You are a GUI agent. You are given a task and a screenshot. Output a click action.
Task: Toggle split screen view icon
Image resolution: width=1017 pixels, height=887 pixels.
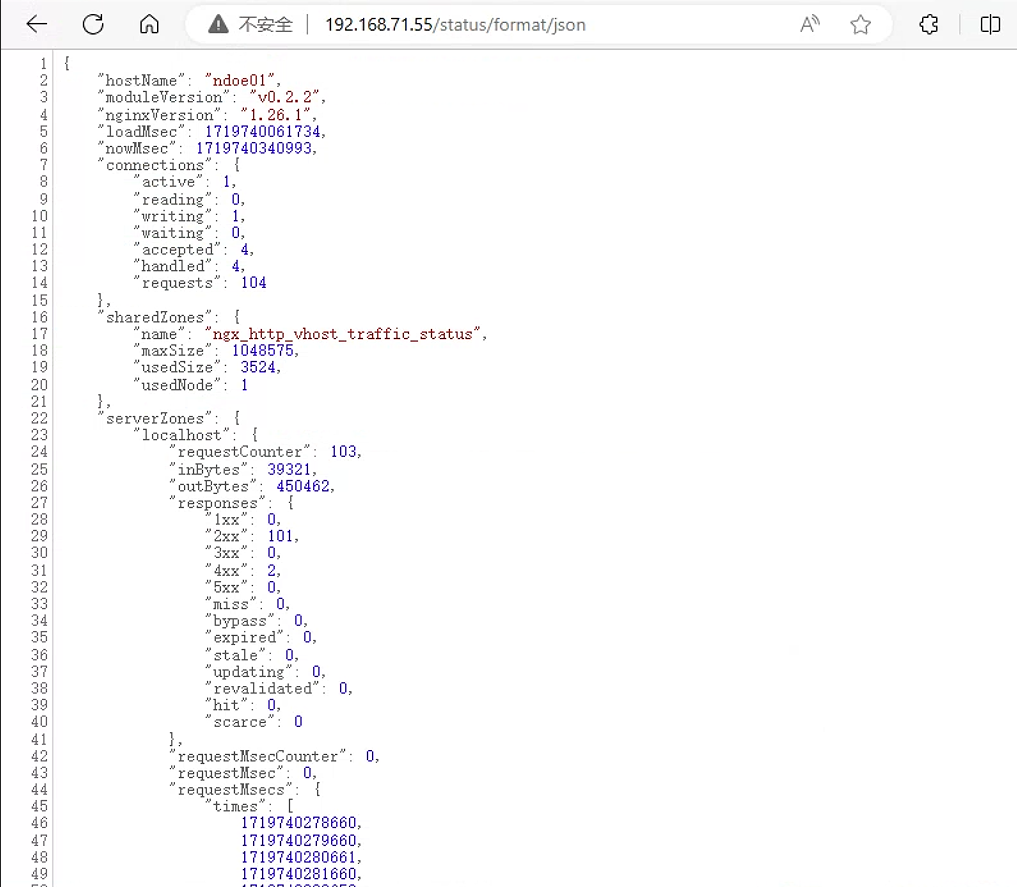[990, 25]
